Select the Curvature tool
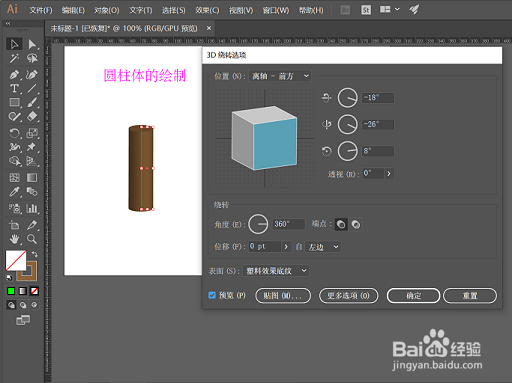The image size is (512, 383). (32, 75)
